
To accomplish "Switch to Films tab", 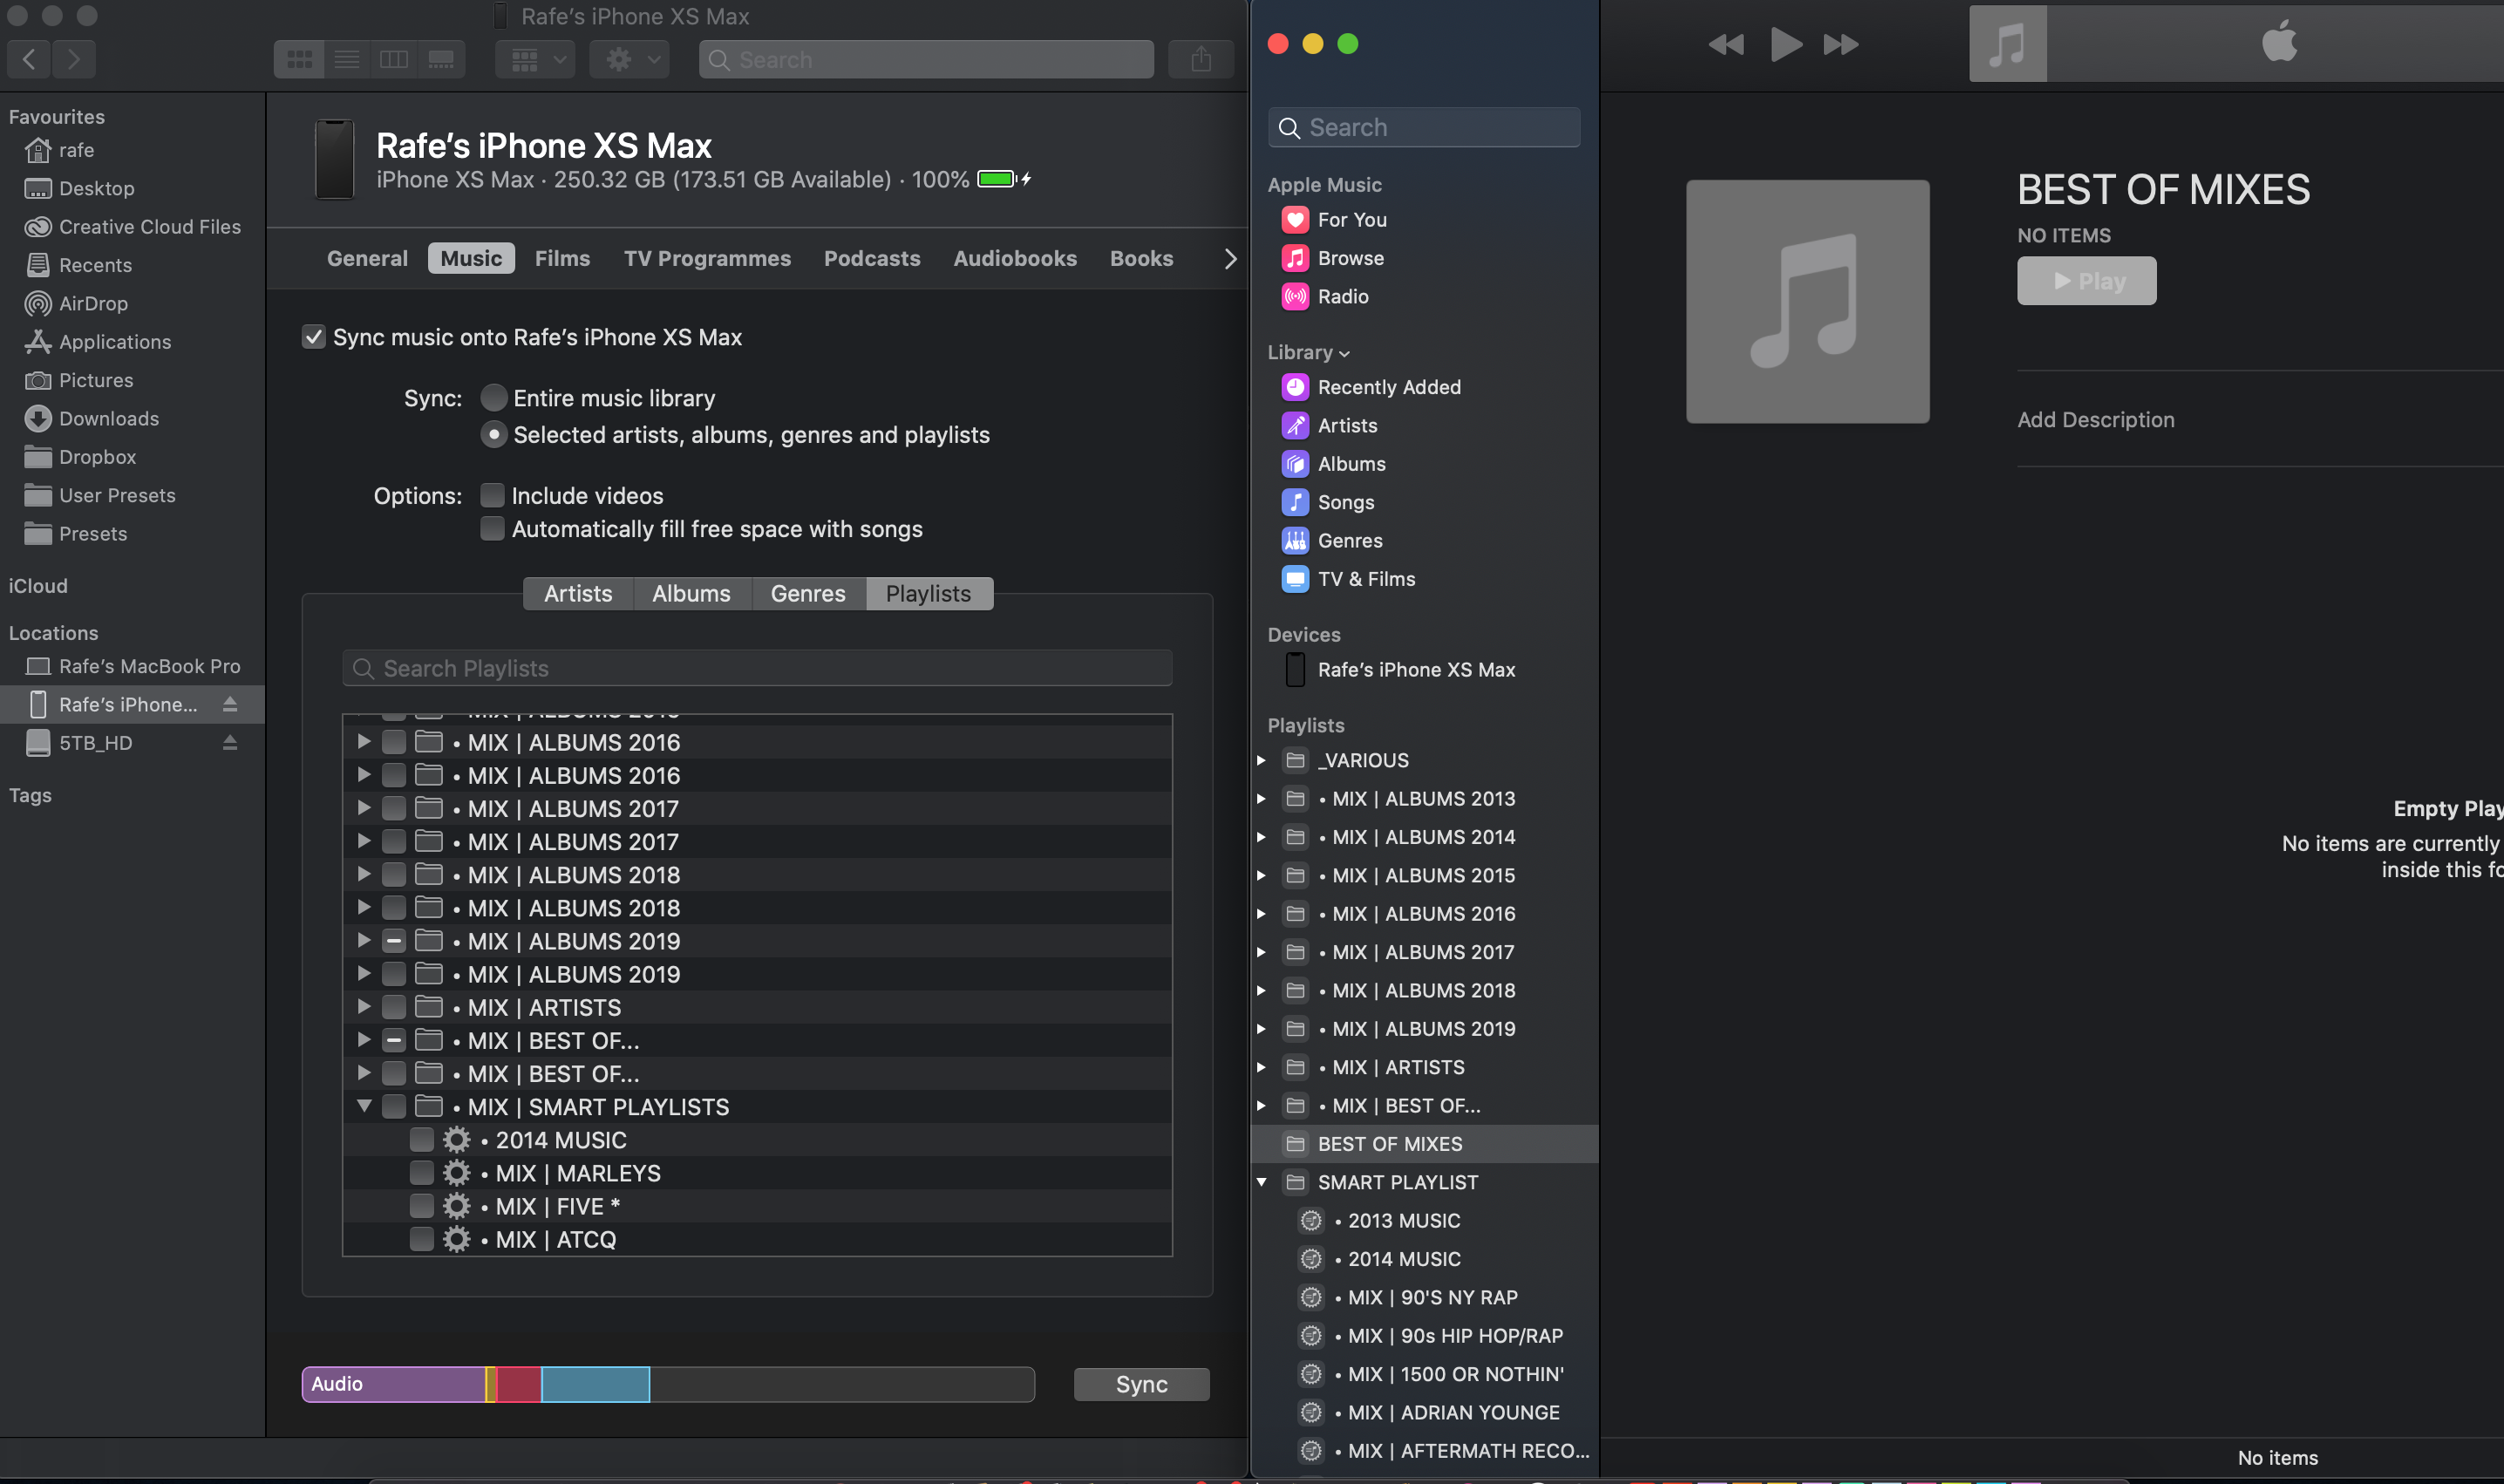I will [x=562, y=259].
